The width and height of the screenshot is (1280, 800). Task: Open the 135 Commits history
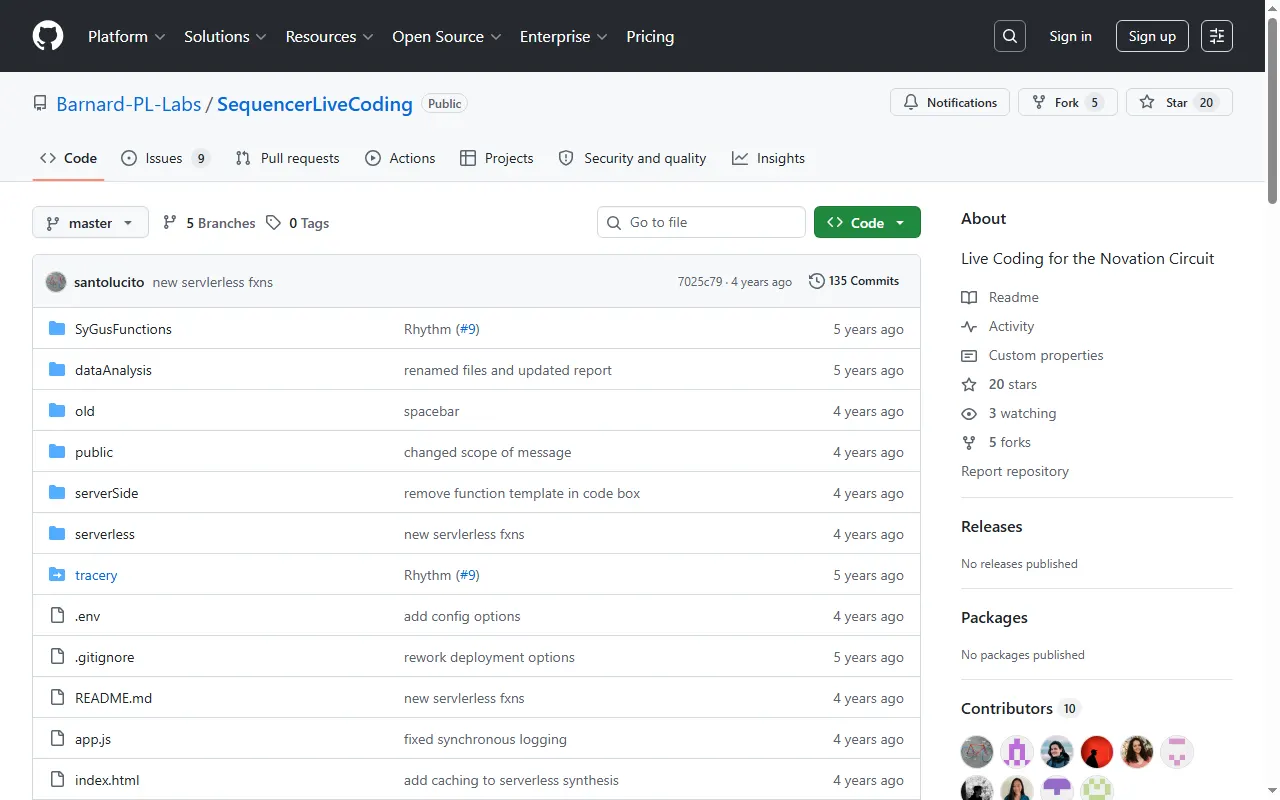click(x=854, y=281)
